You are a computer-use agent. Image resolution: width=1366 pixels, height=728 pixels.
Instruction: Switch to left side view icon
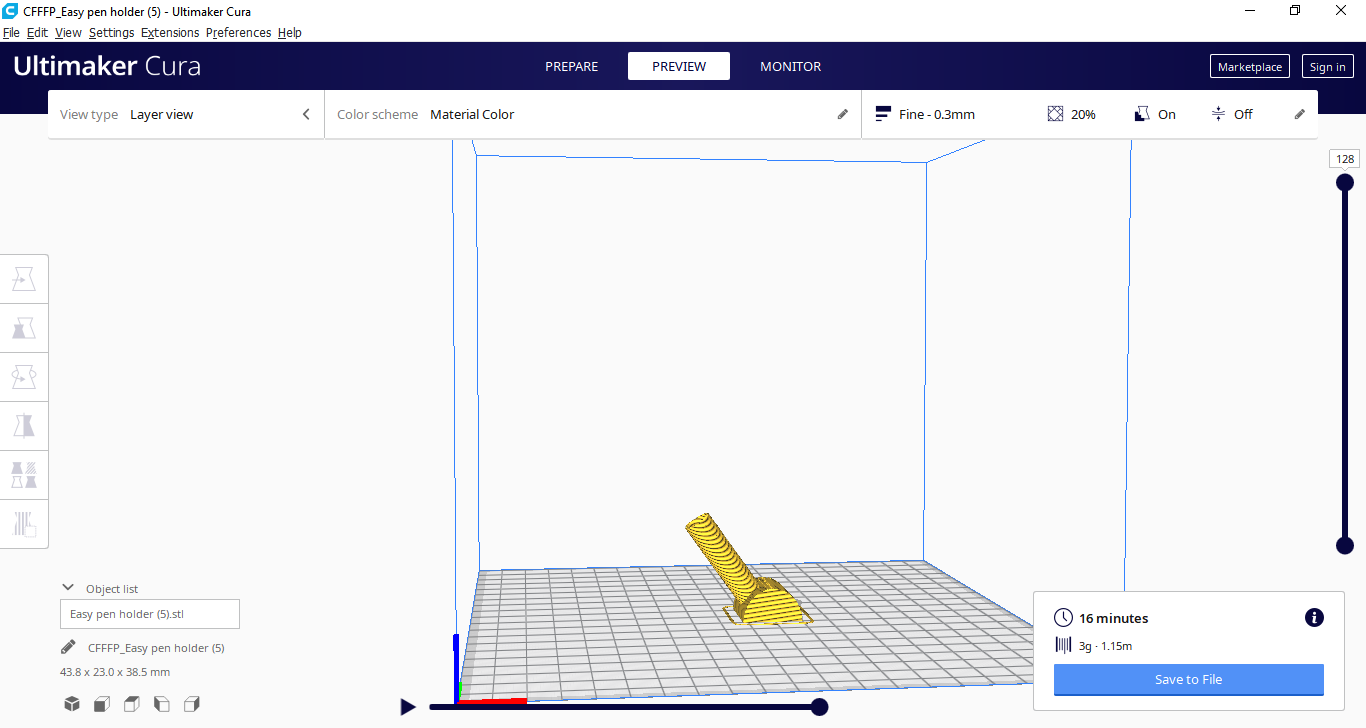point(162,704)
